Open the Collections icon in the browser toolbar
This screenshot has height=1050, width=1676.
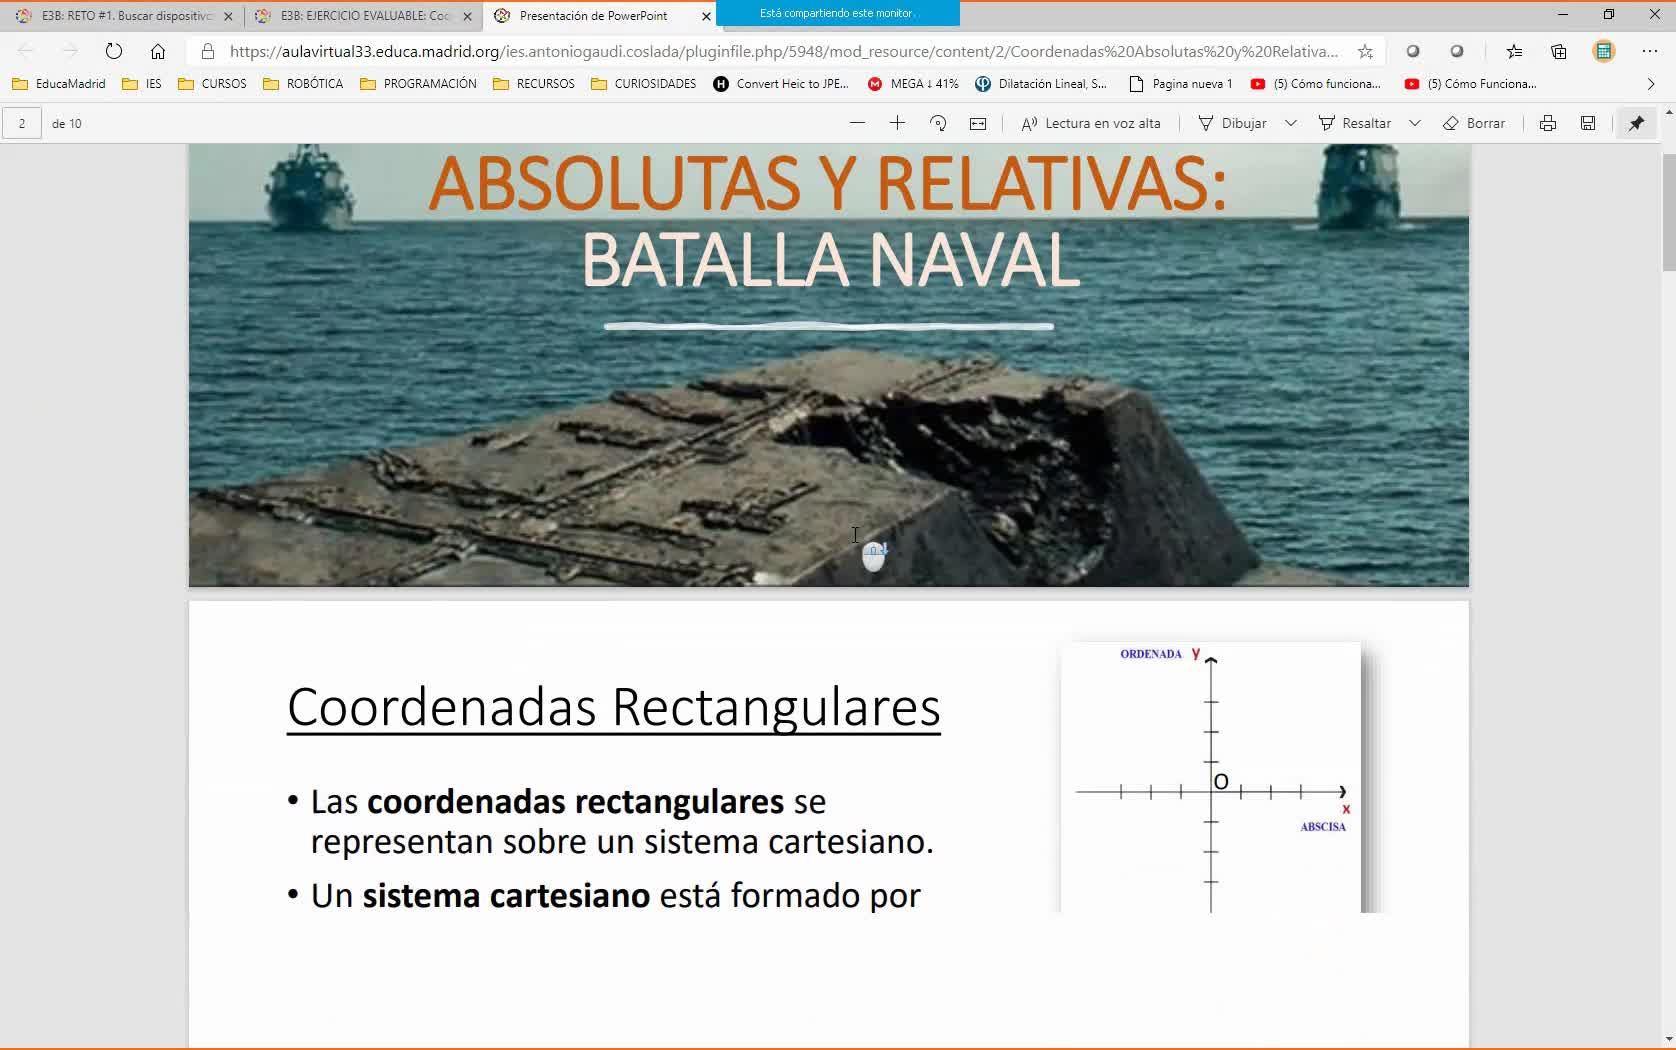coord(1559,51)
